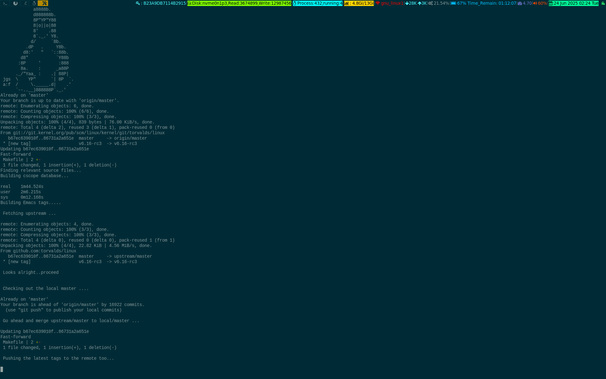
Task: Click the 'use git push to publish' hint
Action: pos(63,310)
